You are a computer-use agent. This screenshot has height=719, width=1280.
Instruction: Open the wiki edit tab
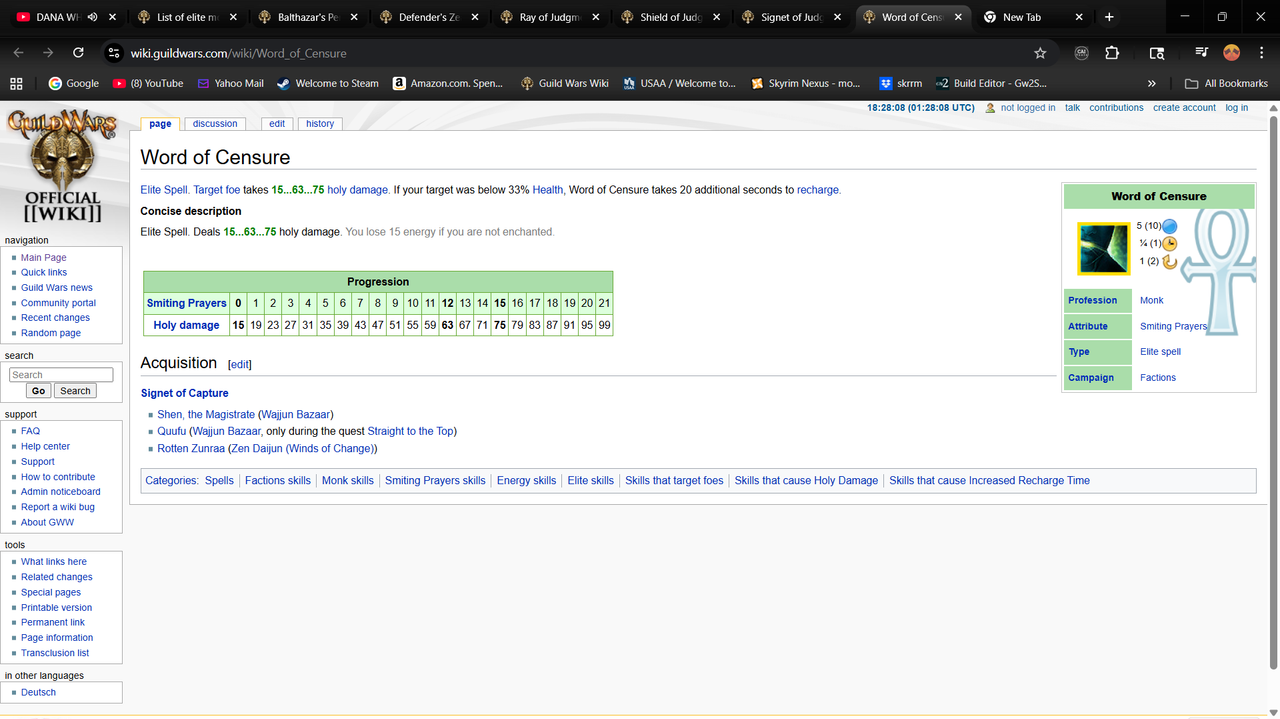[277, 124]
